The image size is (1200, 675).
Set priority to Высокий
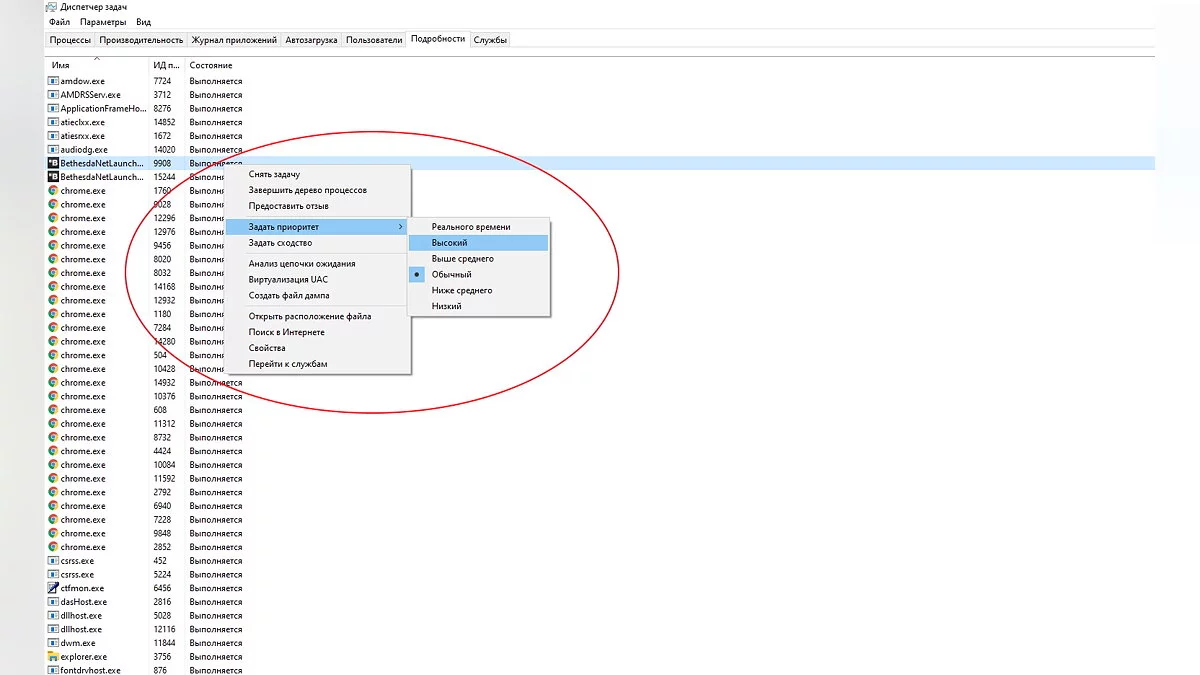[x=449, y=243]
